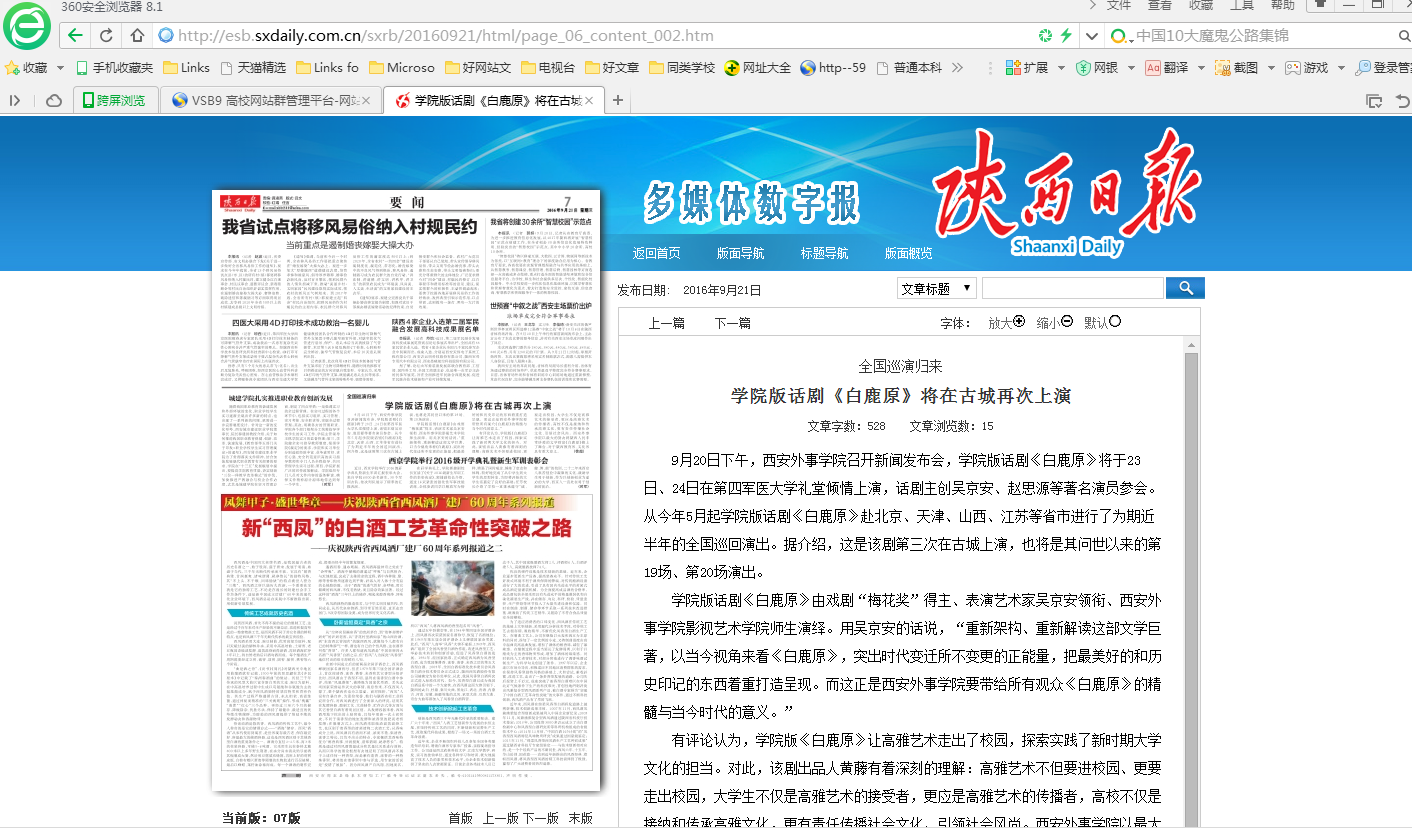
Task: Open the 网银 online banking tool
Action: [1097, 68]
